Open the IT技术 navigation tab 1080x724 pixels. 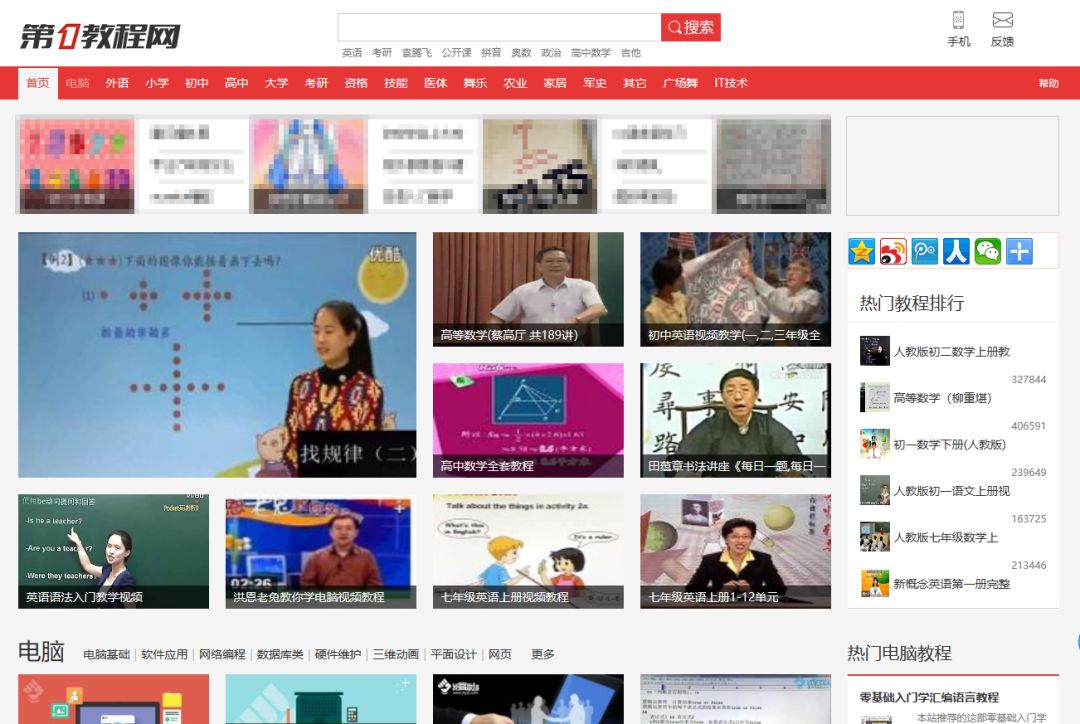pyautogui.click(x=730, y=84)
